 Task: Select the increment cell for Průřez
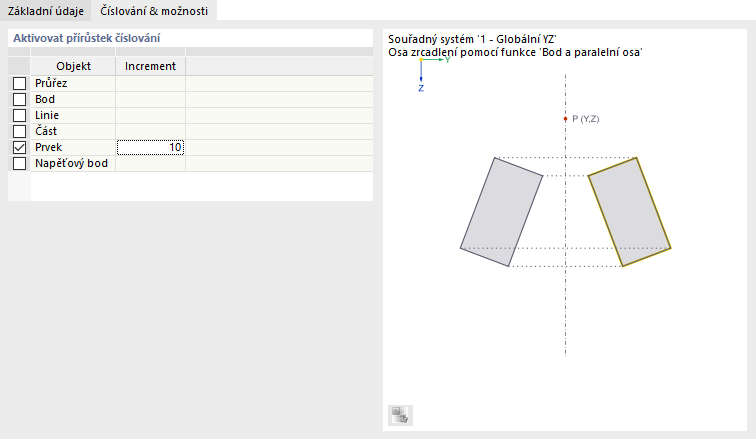(150, 84)
